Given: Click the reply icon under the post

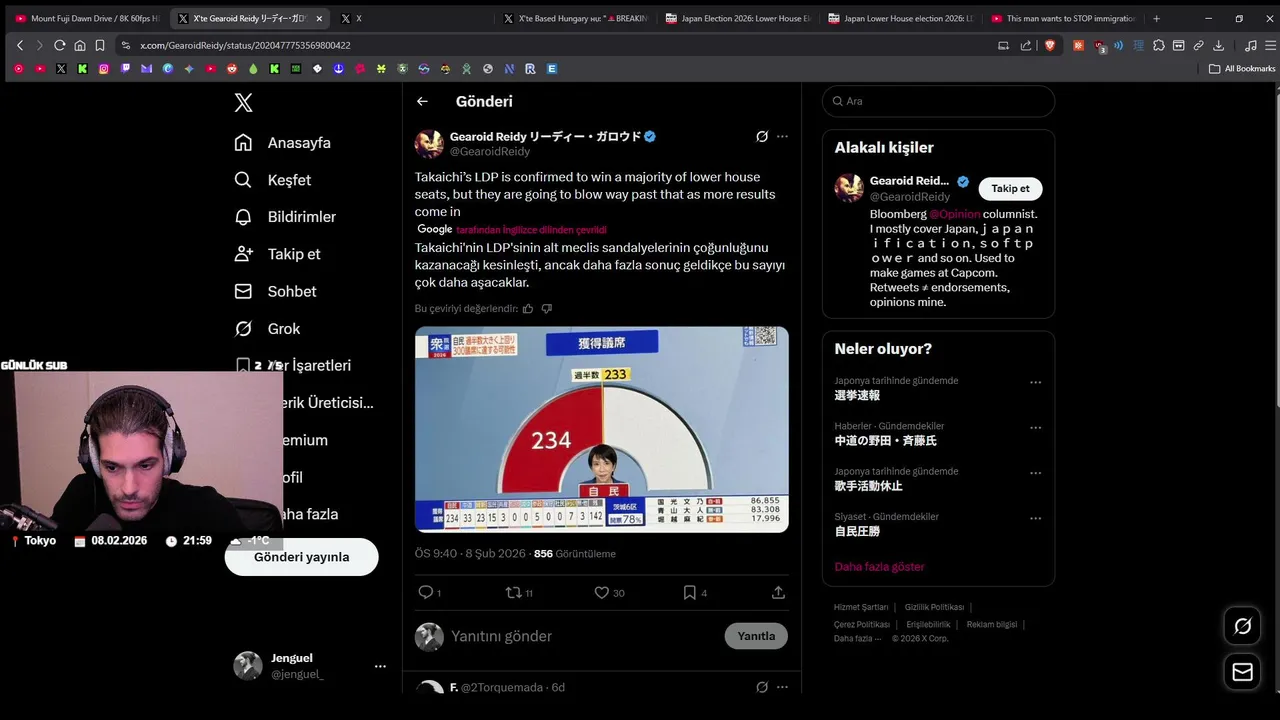Looking at the screenshot, I should tap(426, 592).
